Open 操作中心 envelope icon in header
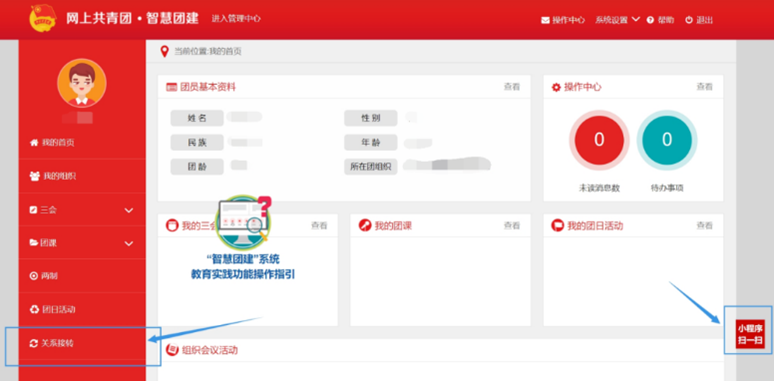The width and height of the screenshot is (774, 381). coord(545,20)
